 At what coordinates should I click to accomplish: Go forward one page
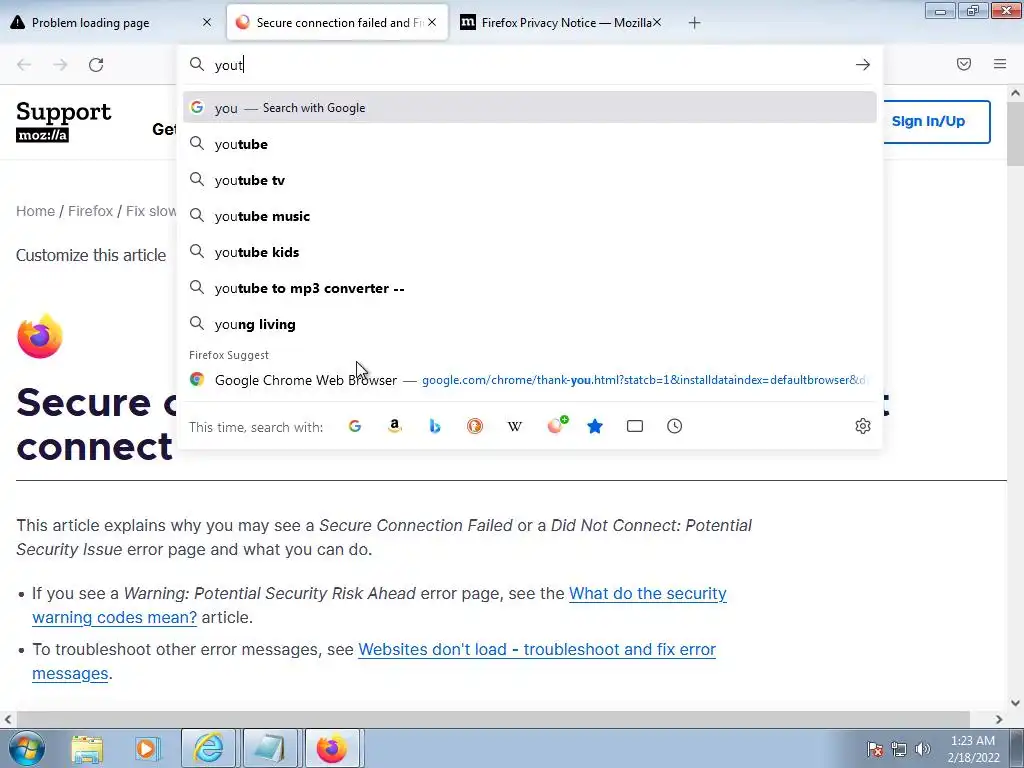(x=60, y=65)
